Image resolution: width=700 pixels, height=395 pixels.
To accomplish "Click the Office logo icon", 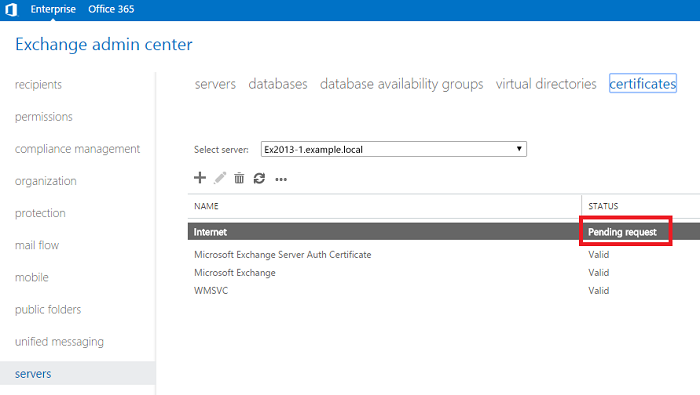I will 11,9.
